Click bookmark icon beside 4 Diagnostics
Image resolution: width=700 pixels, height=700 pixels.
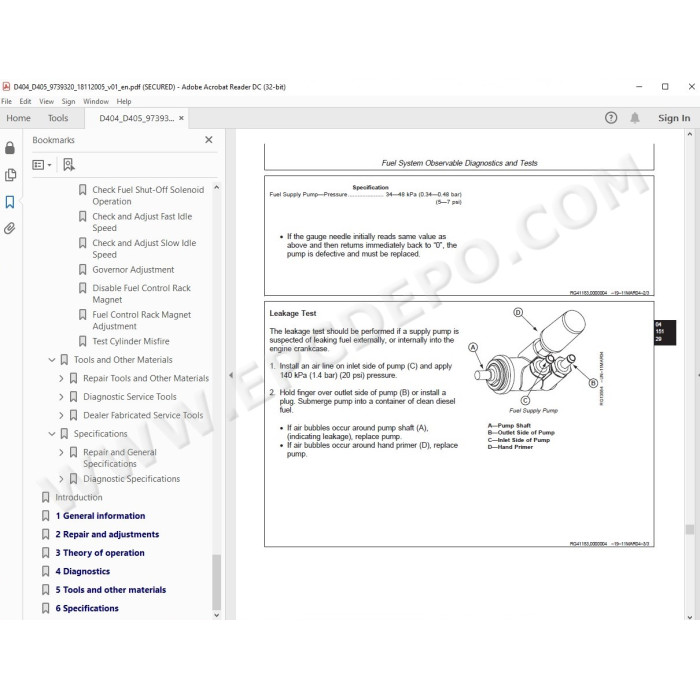tap(46, 571)
